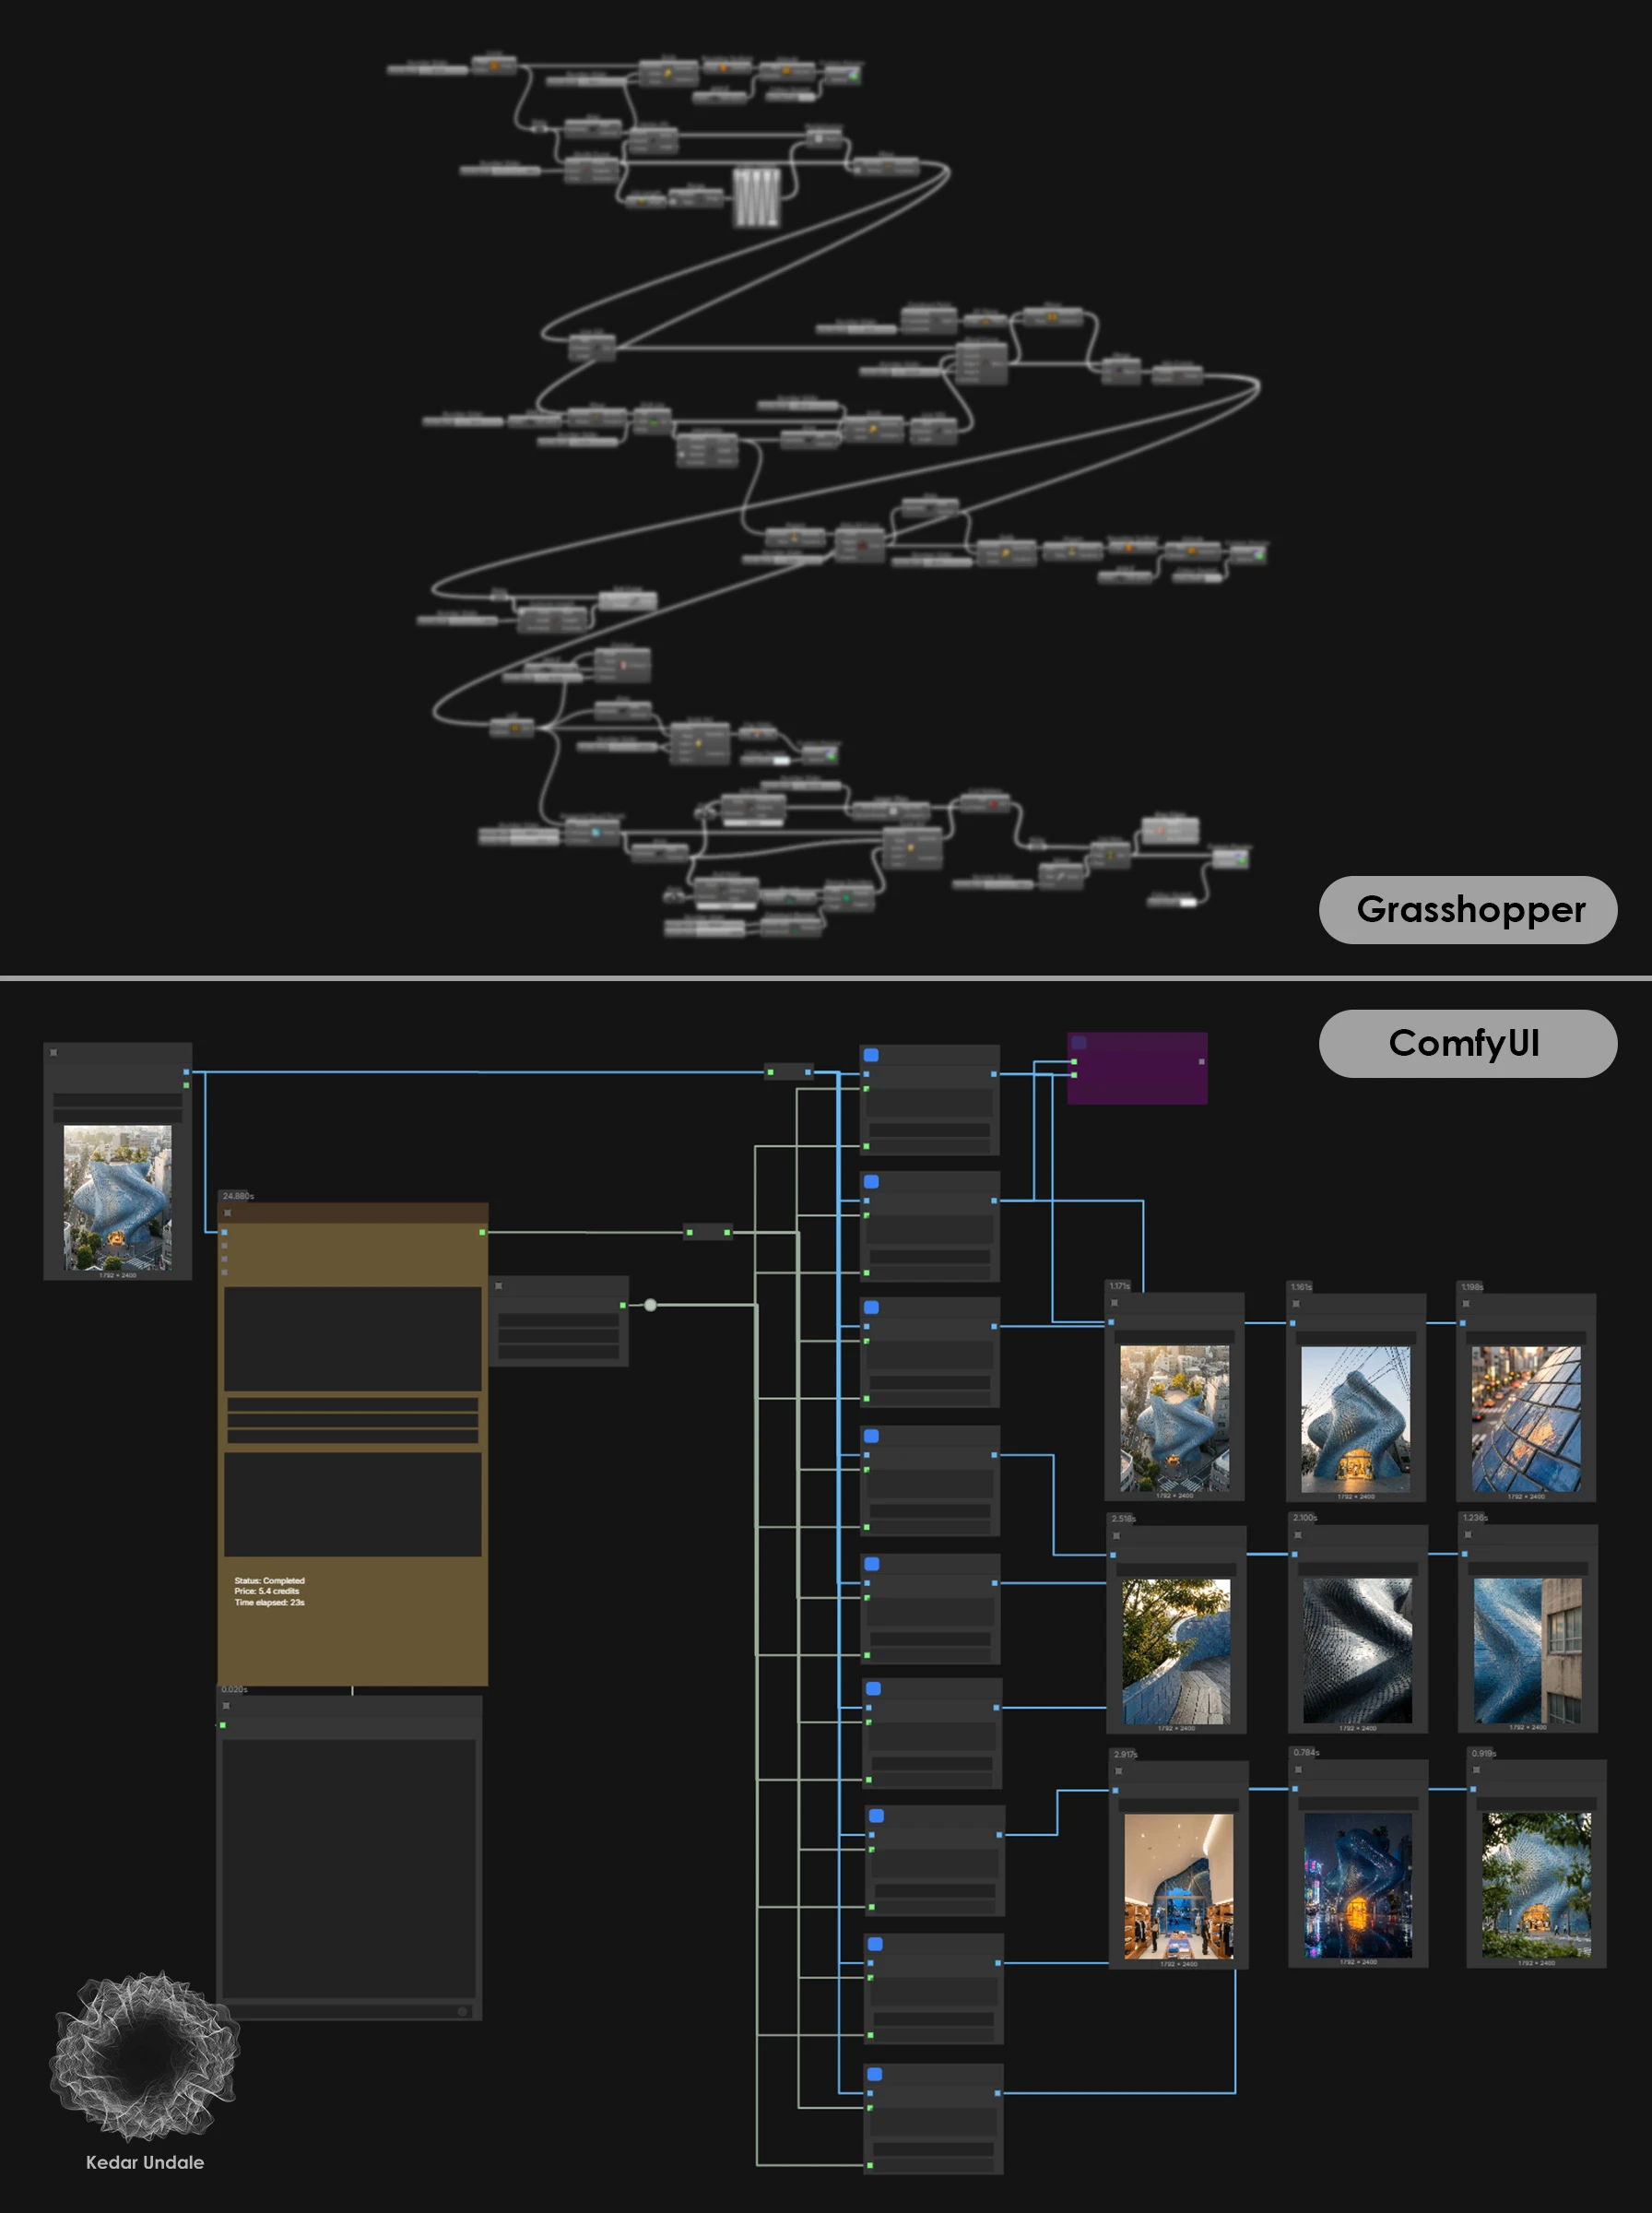Click the "Status: Completed" text in brown node
Image resolution: width=1652 pixels, height=2213 pixels.
(269, 1581)
